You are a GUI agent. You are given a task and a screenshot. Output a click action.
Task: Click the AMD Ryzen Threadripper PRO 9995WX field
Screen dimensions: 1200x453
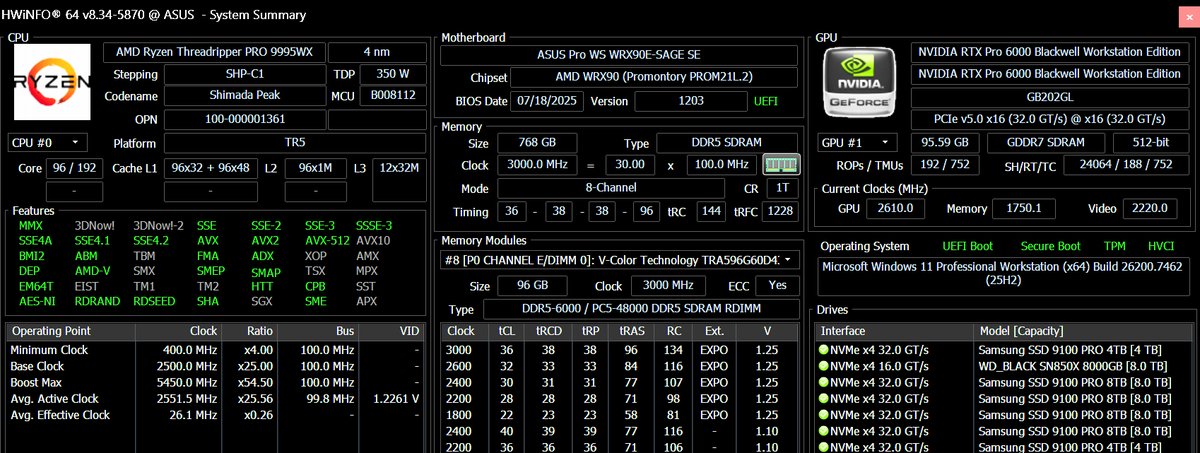pos(213,52)
